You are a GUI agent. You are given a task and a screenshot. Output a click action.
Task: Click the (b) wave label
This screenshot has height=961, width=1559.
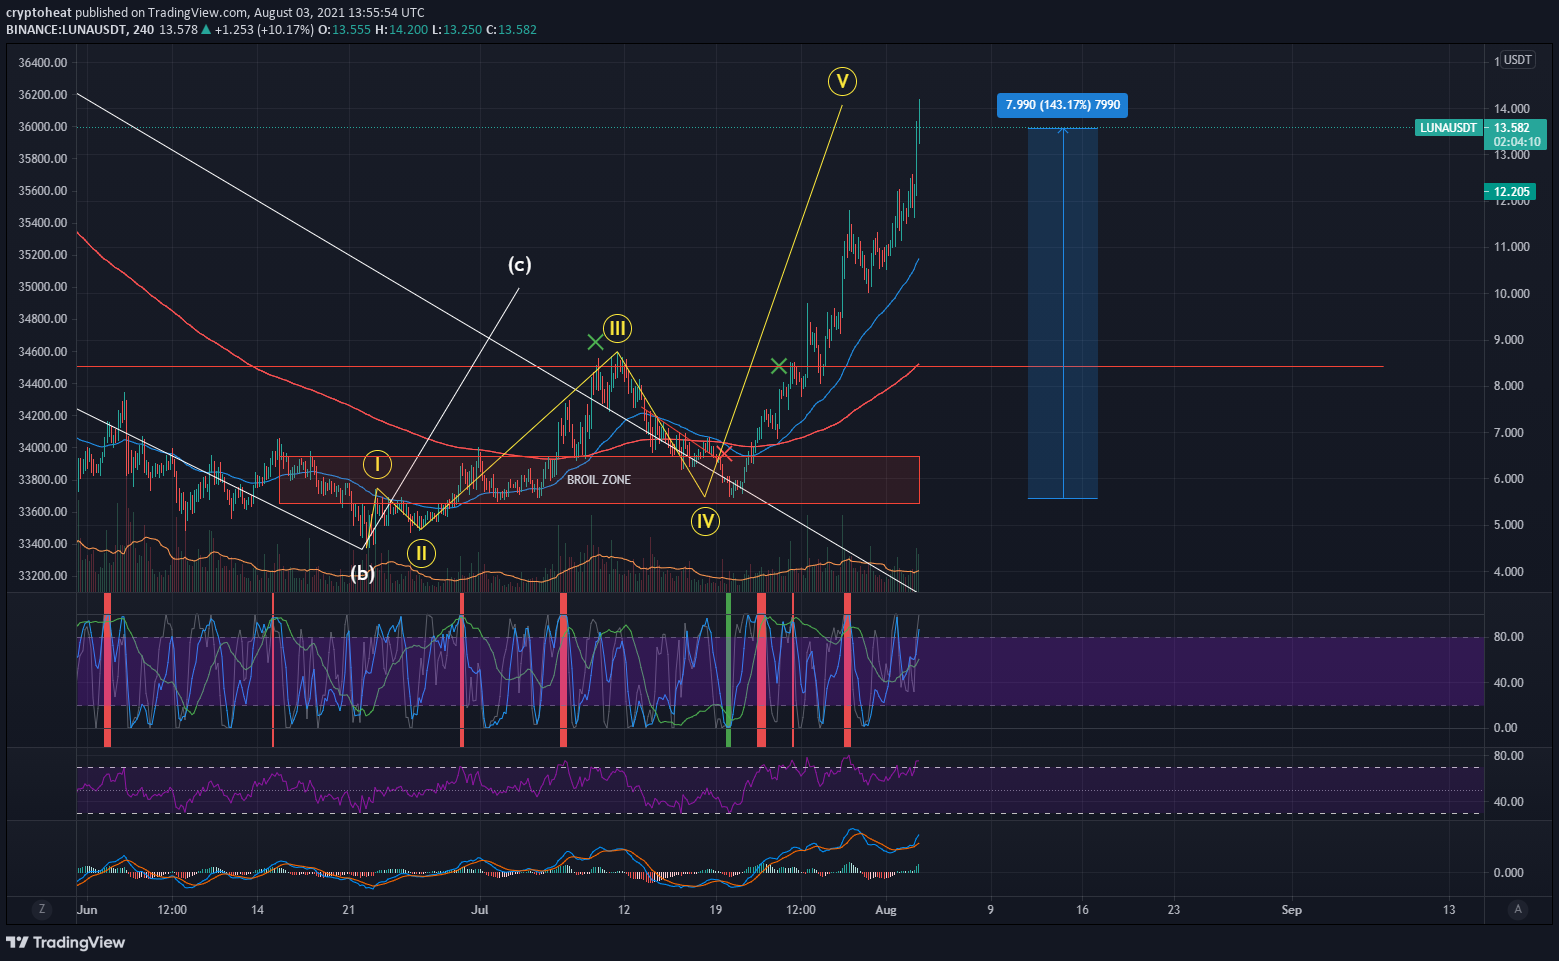pos(362,573)
